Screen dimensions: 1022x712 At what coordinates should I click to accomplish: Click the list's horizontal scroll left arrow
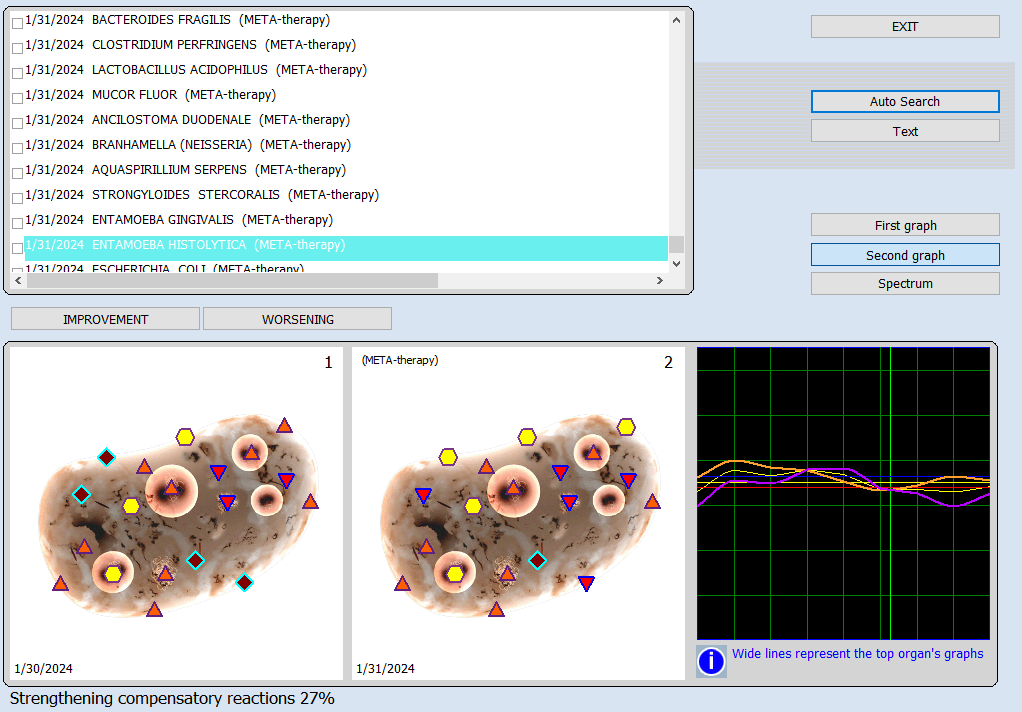[x=17, y=281]
